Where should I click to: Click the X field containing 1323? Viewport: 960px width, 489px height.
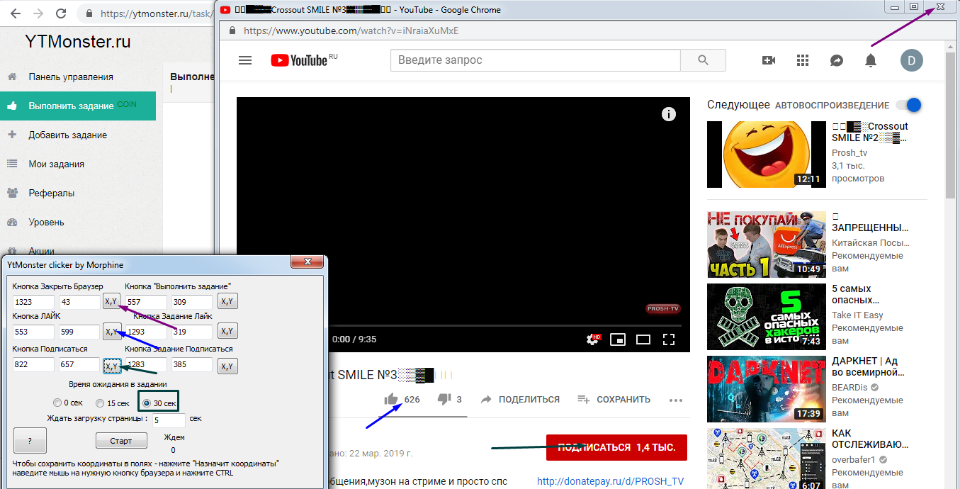[34, 302]
